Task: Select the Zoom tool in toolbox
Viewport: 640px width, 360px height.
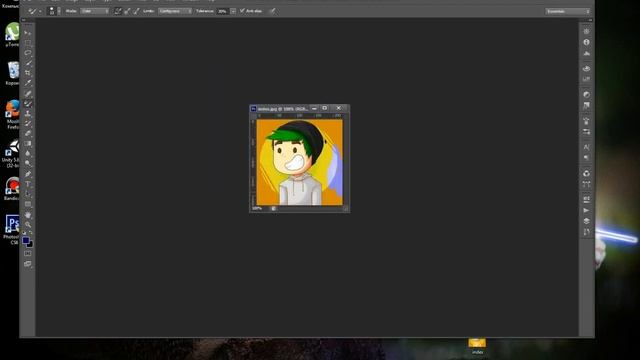Action: click(x=28, y=224)
